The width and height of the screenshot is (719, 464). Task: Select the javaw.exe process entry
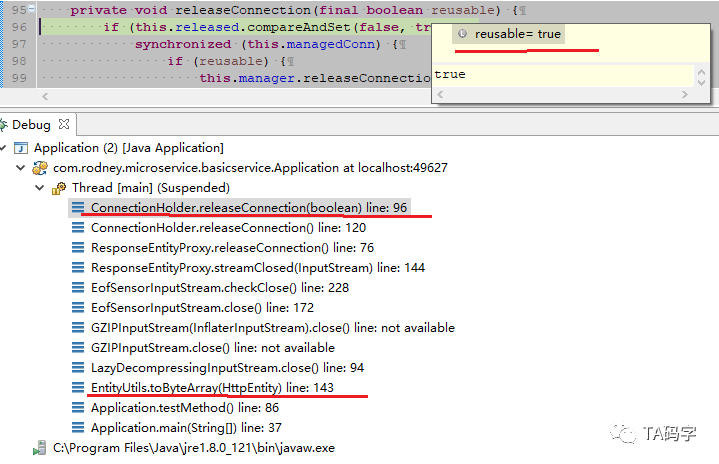pos(194,448)
